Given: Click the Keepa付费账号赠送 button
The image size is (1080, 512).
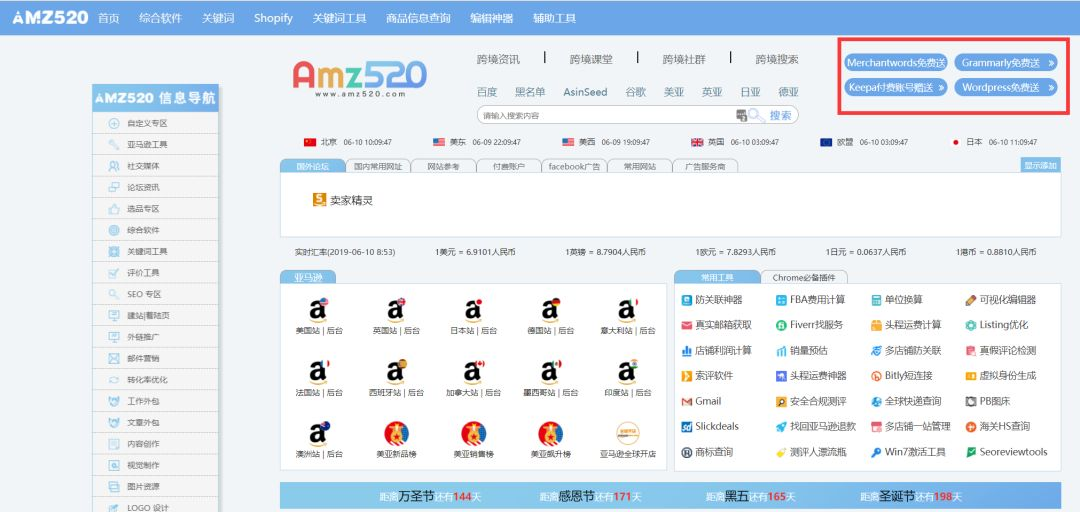Looking at the screenshot, I should tap(896, 88).
